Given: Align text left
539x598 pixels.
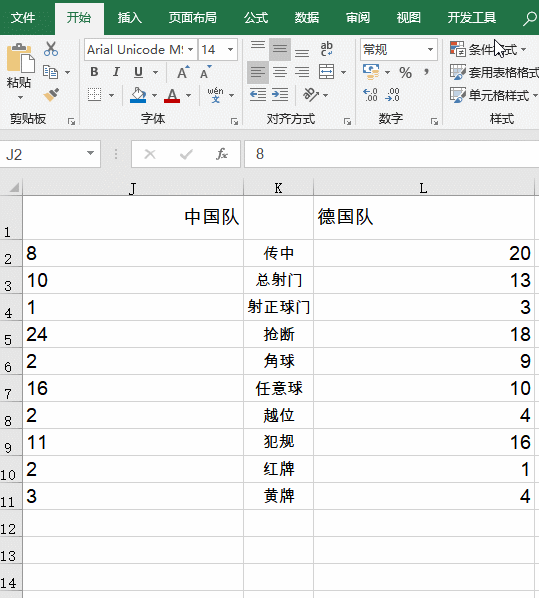Looking at the screenshot, I should click(x=258, y=72).
